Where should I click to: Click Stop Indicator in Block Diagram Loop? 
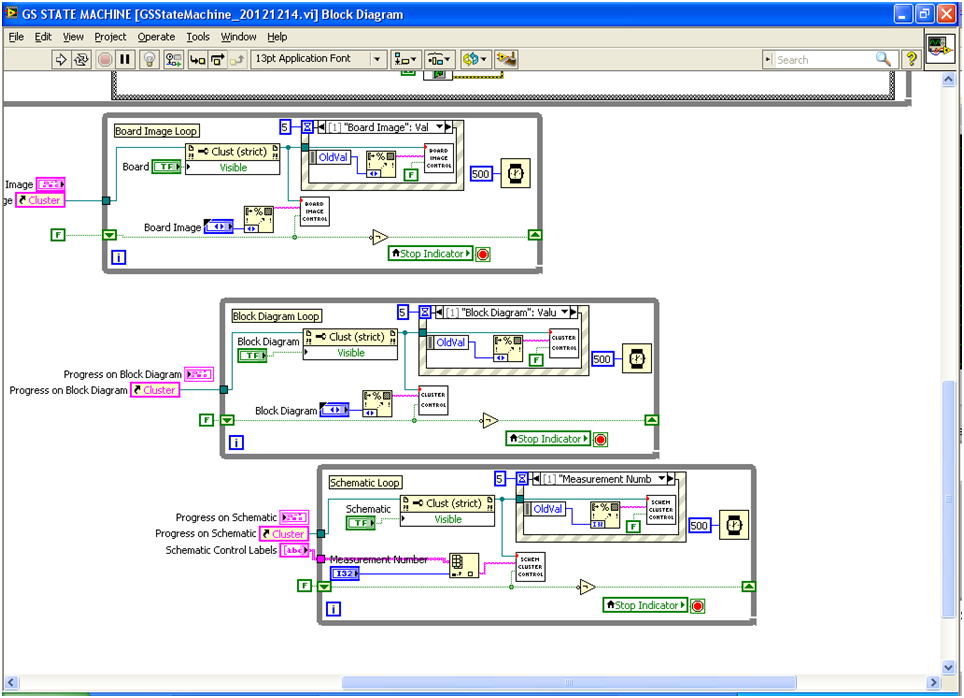[x=550, y=439]
